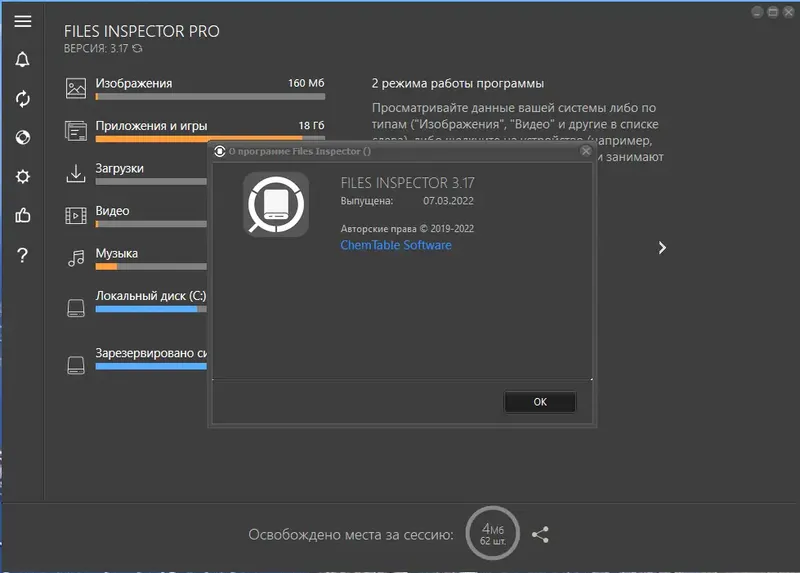Click the 18 Гб size value

pyautogui.click(x=311, y=125)
